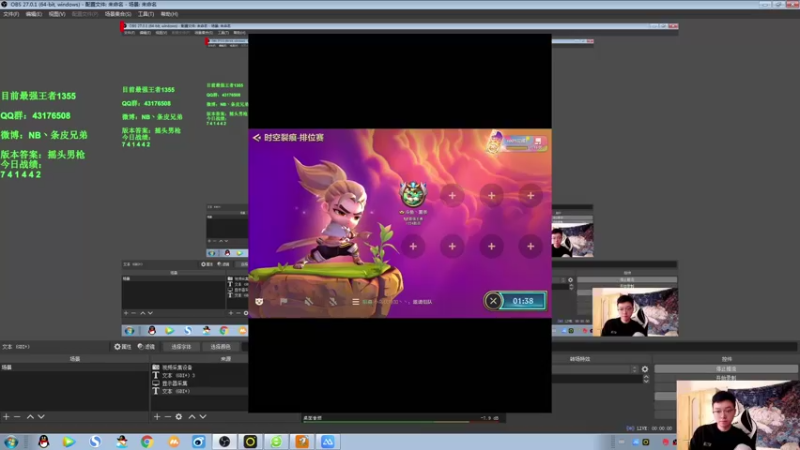Open the 滤镜 filters for the selected source
Screen dimensions: 800x450
click(x=146, y=346)
